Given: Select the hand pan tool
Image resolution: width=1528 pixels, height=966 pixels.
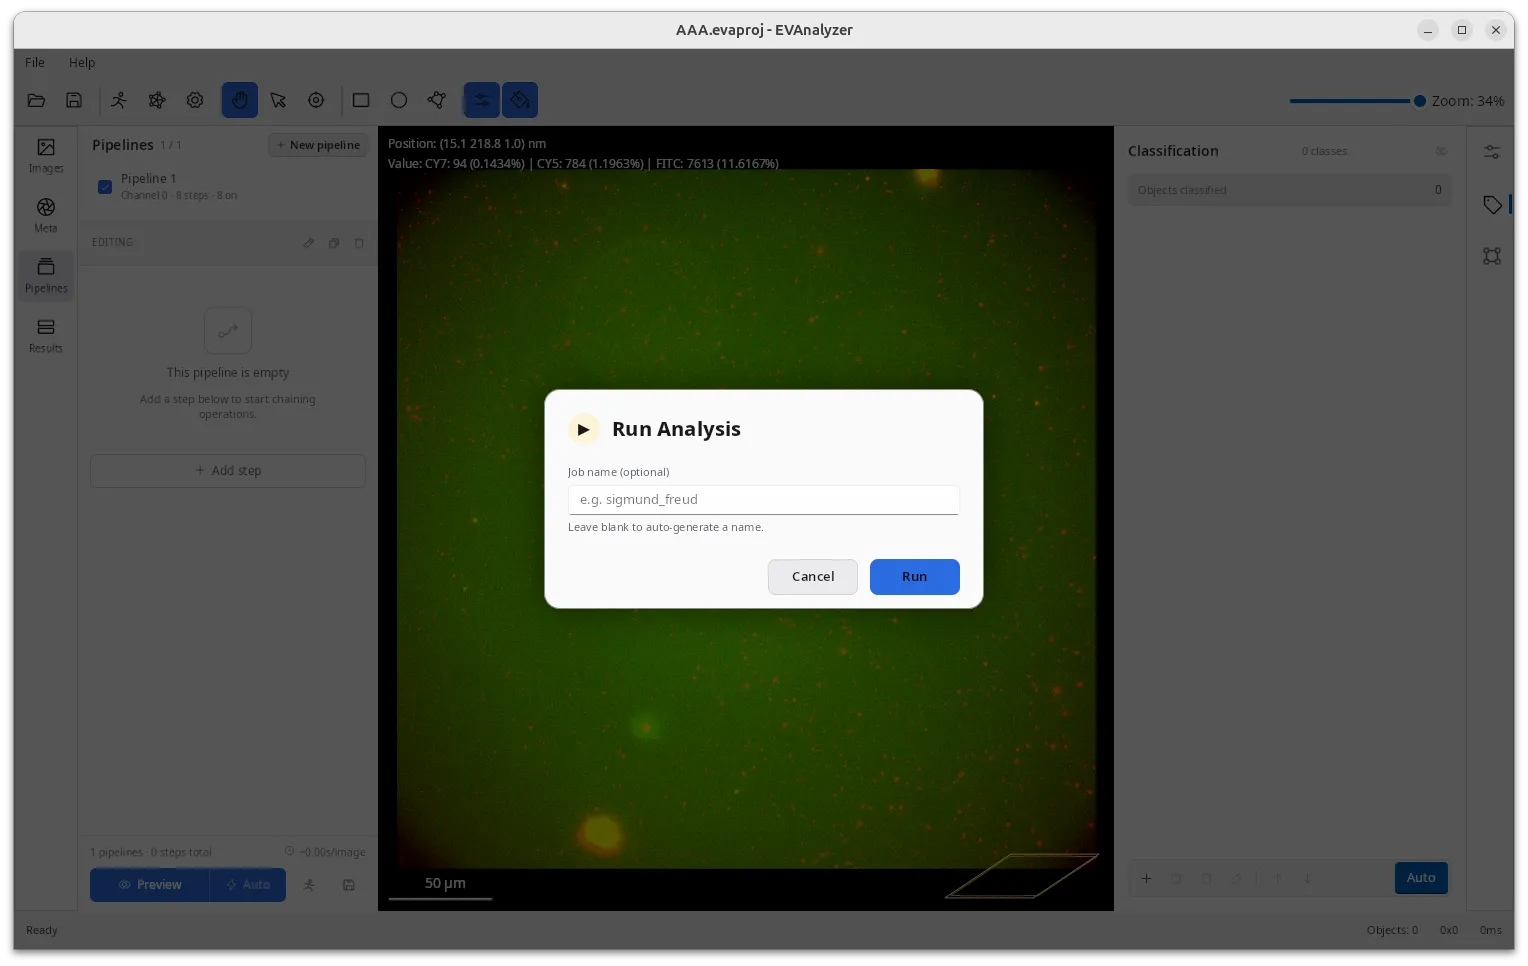Looking at the screenshot, I should tap(240, 100).
